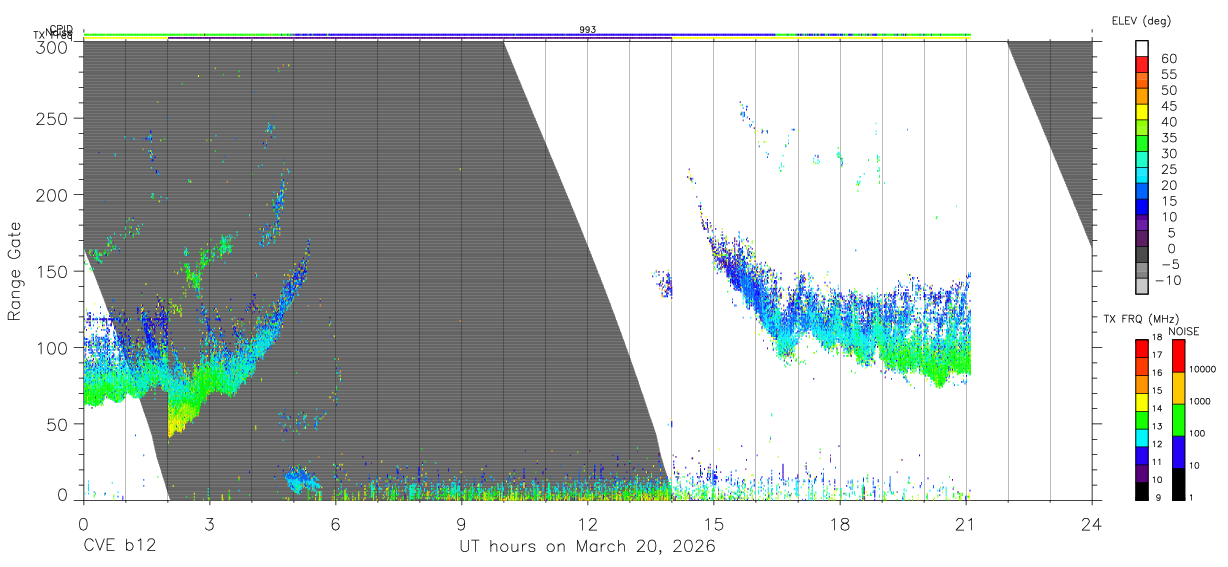Select the yellow ELEV swatch between 40 and 45
Screen dimensions: 1228x567
point(1142,114)
